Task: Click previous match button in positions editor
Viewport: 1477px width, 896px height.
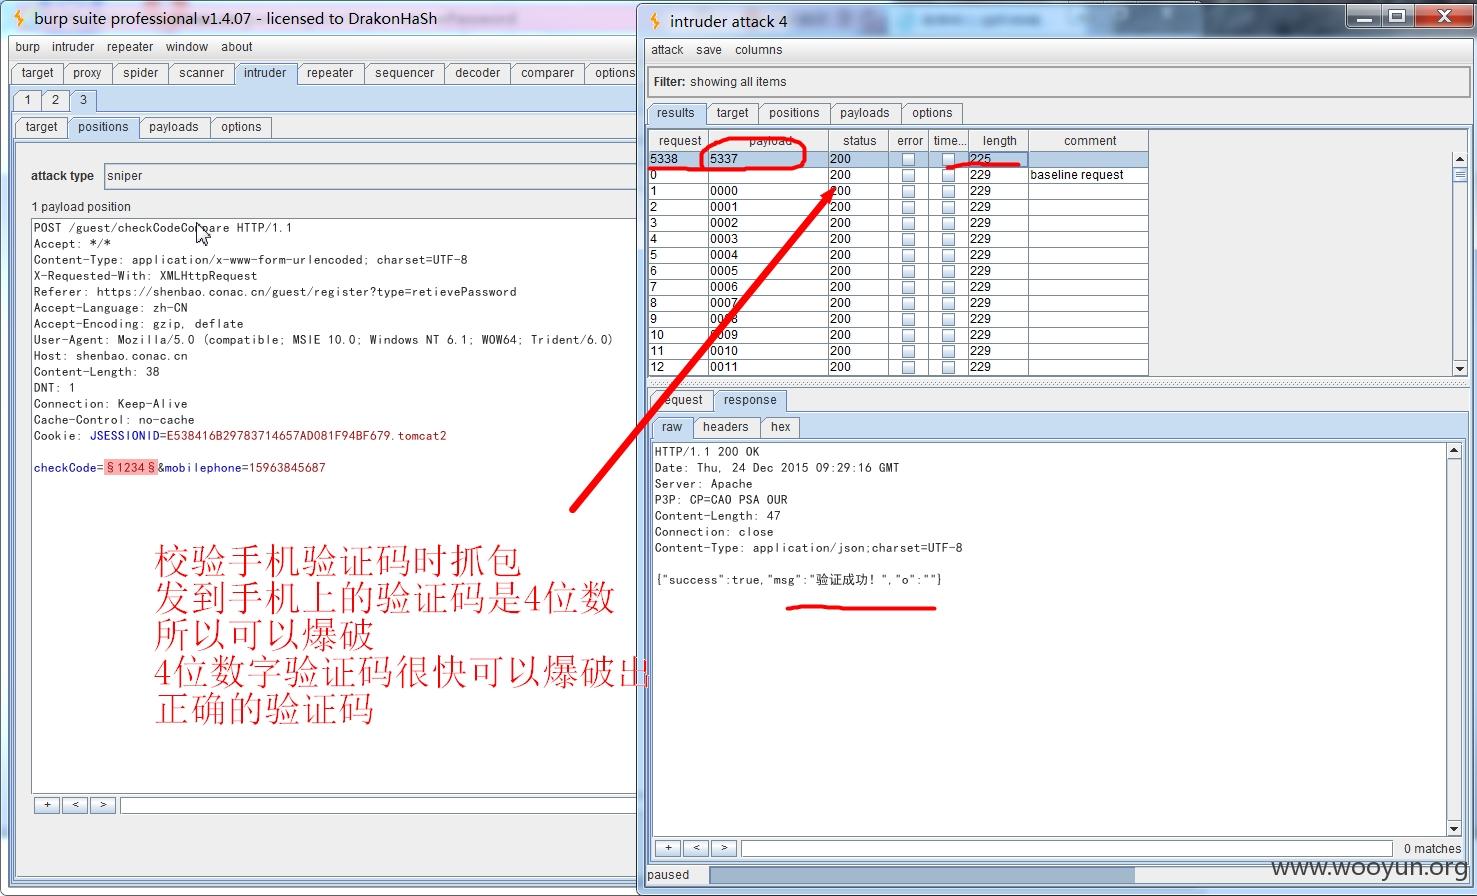Action: coord(75,805)
